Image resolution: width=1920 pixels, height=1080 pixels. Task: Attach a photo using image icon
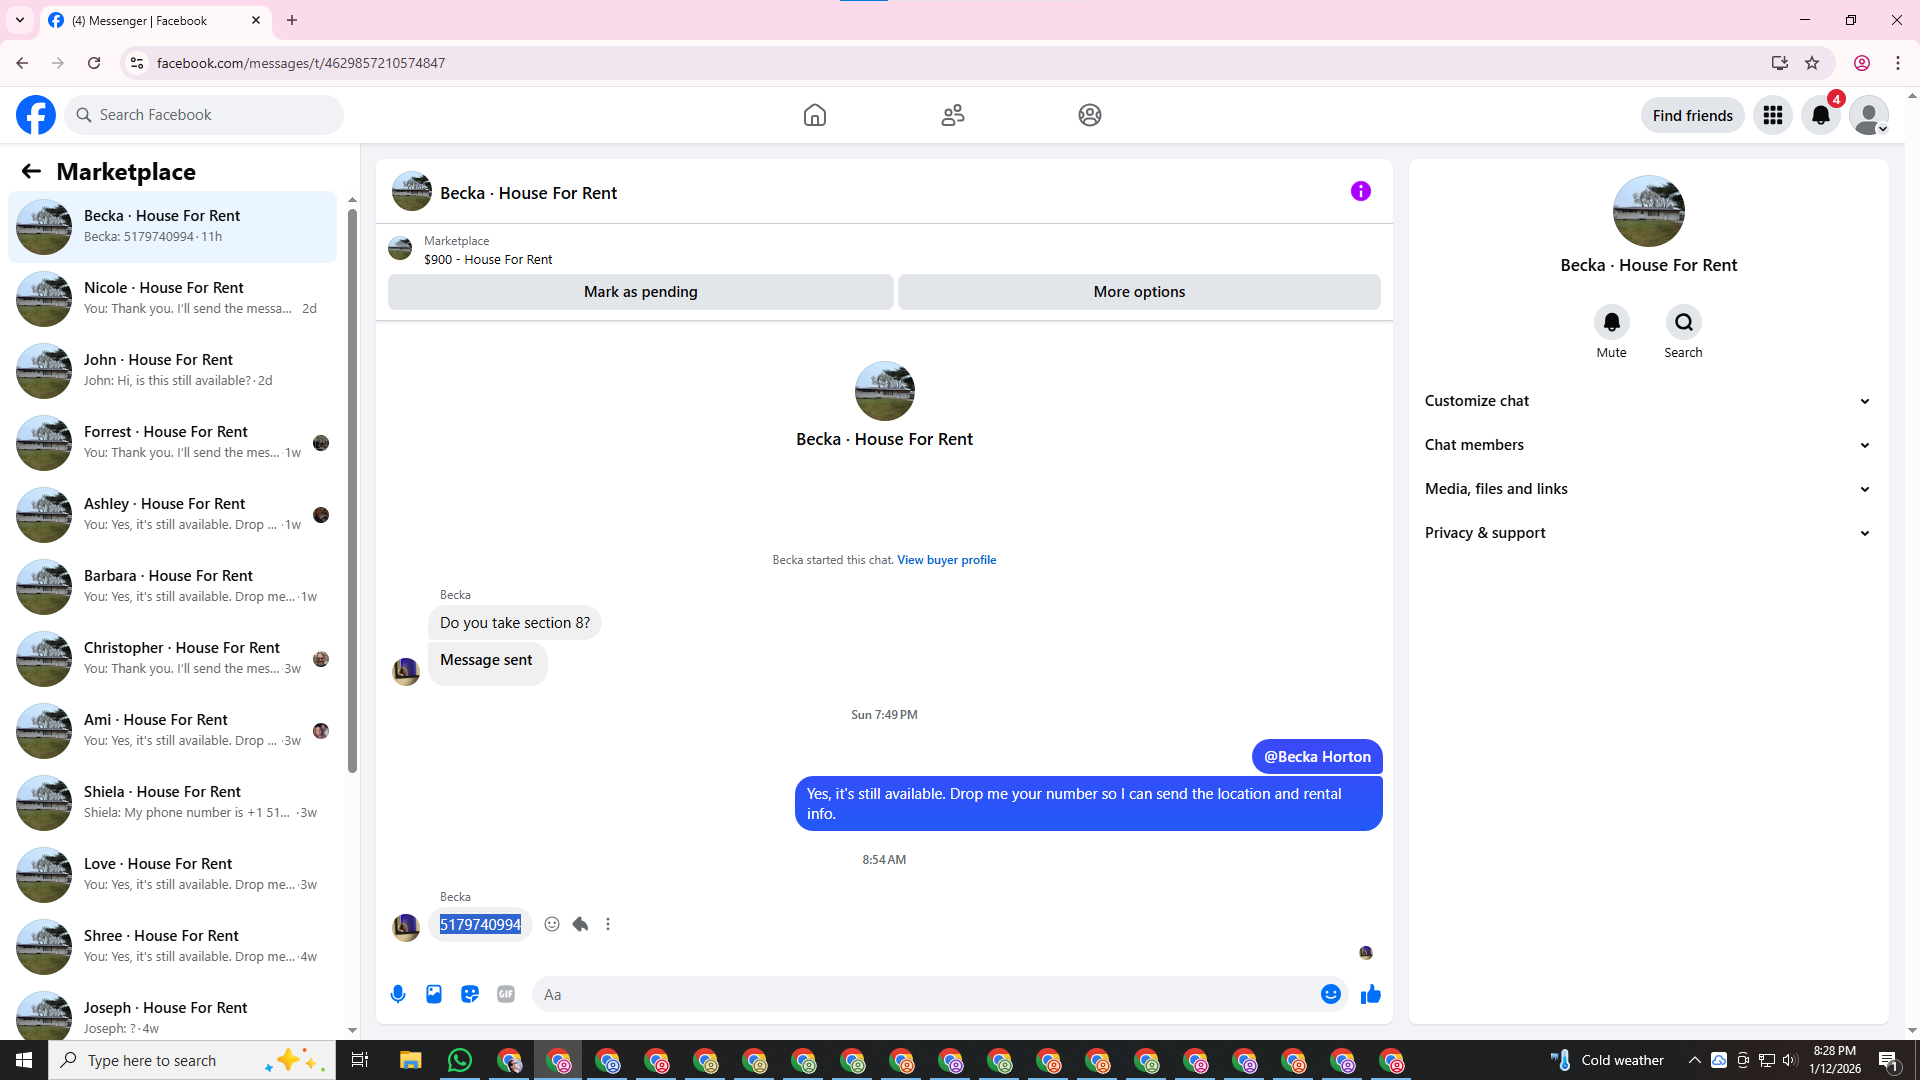coord(434,994)
